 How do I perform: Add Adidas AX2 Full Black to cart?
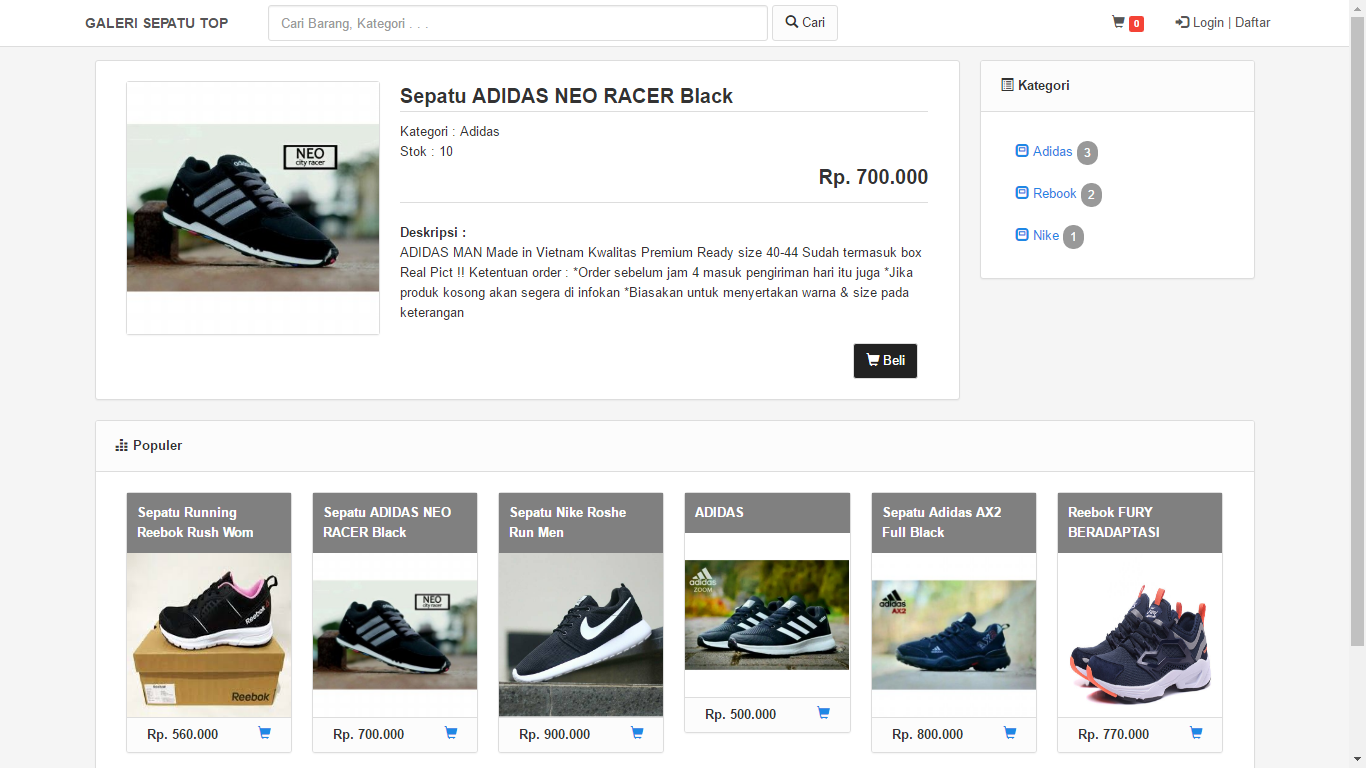(x=1009, y=733)
